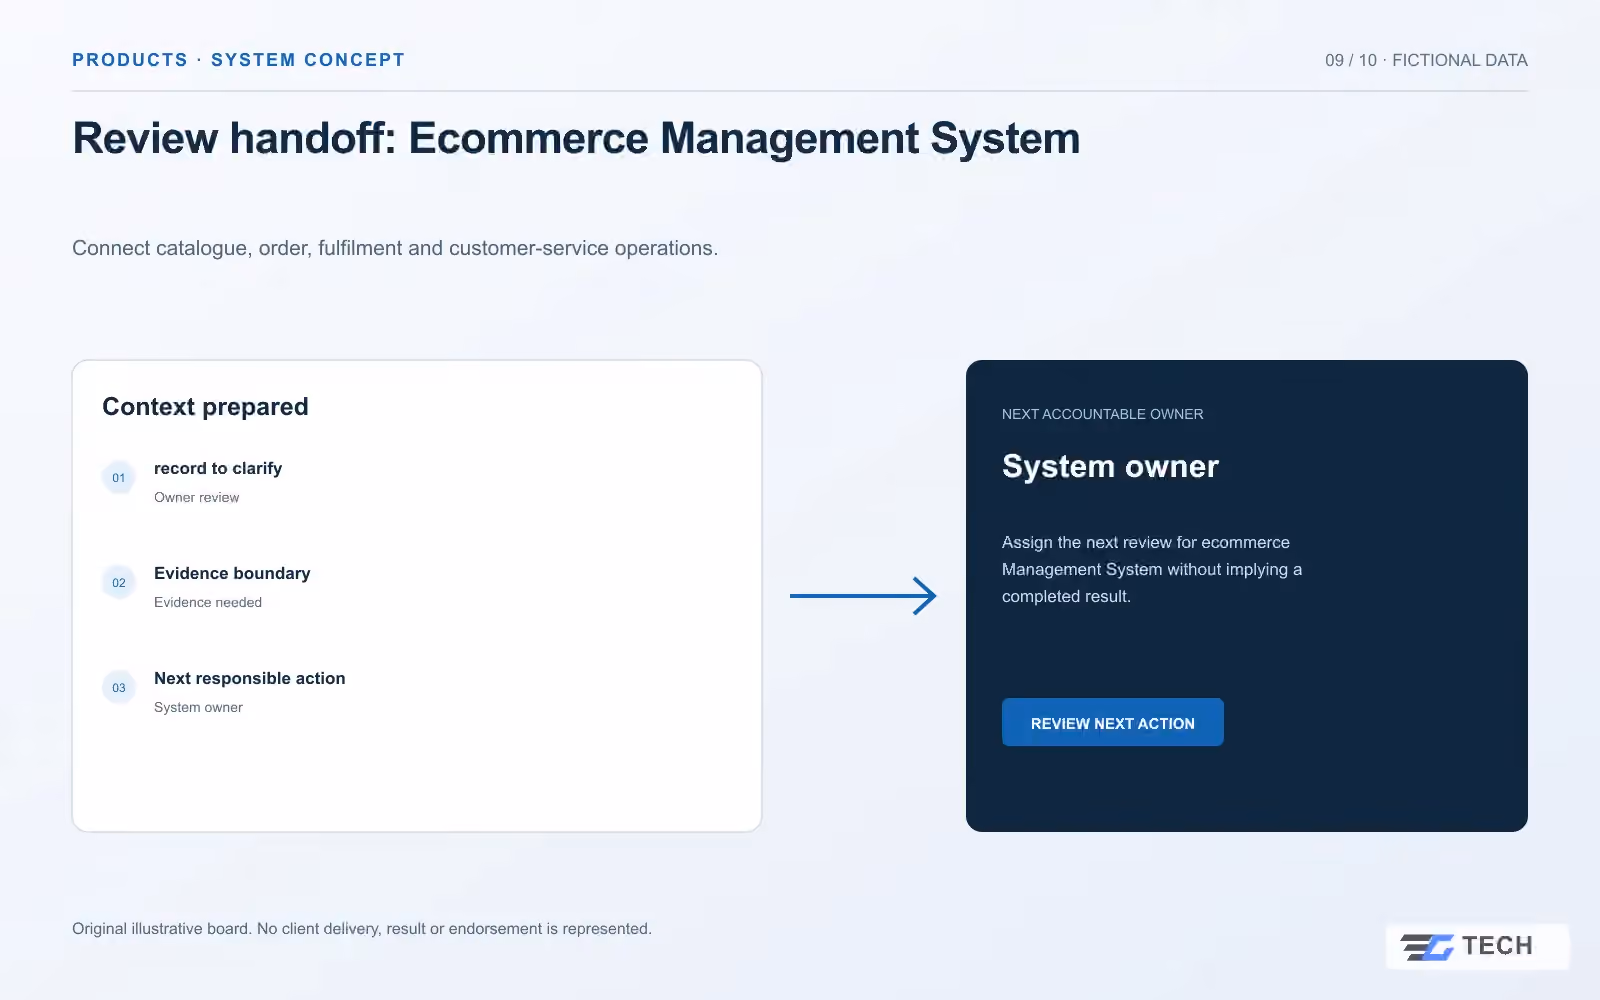
Task: Click the 'Connect catalogue, order, fulfilment' subtitle
Action: [395, 248]
